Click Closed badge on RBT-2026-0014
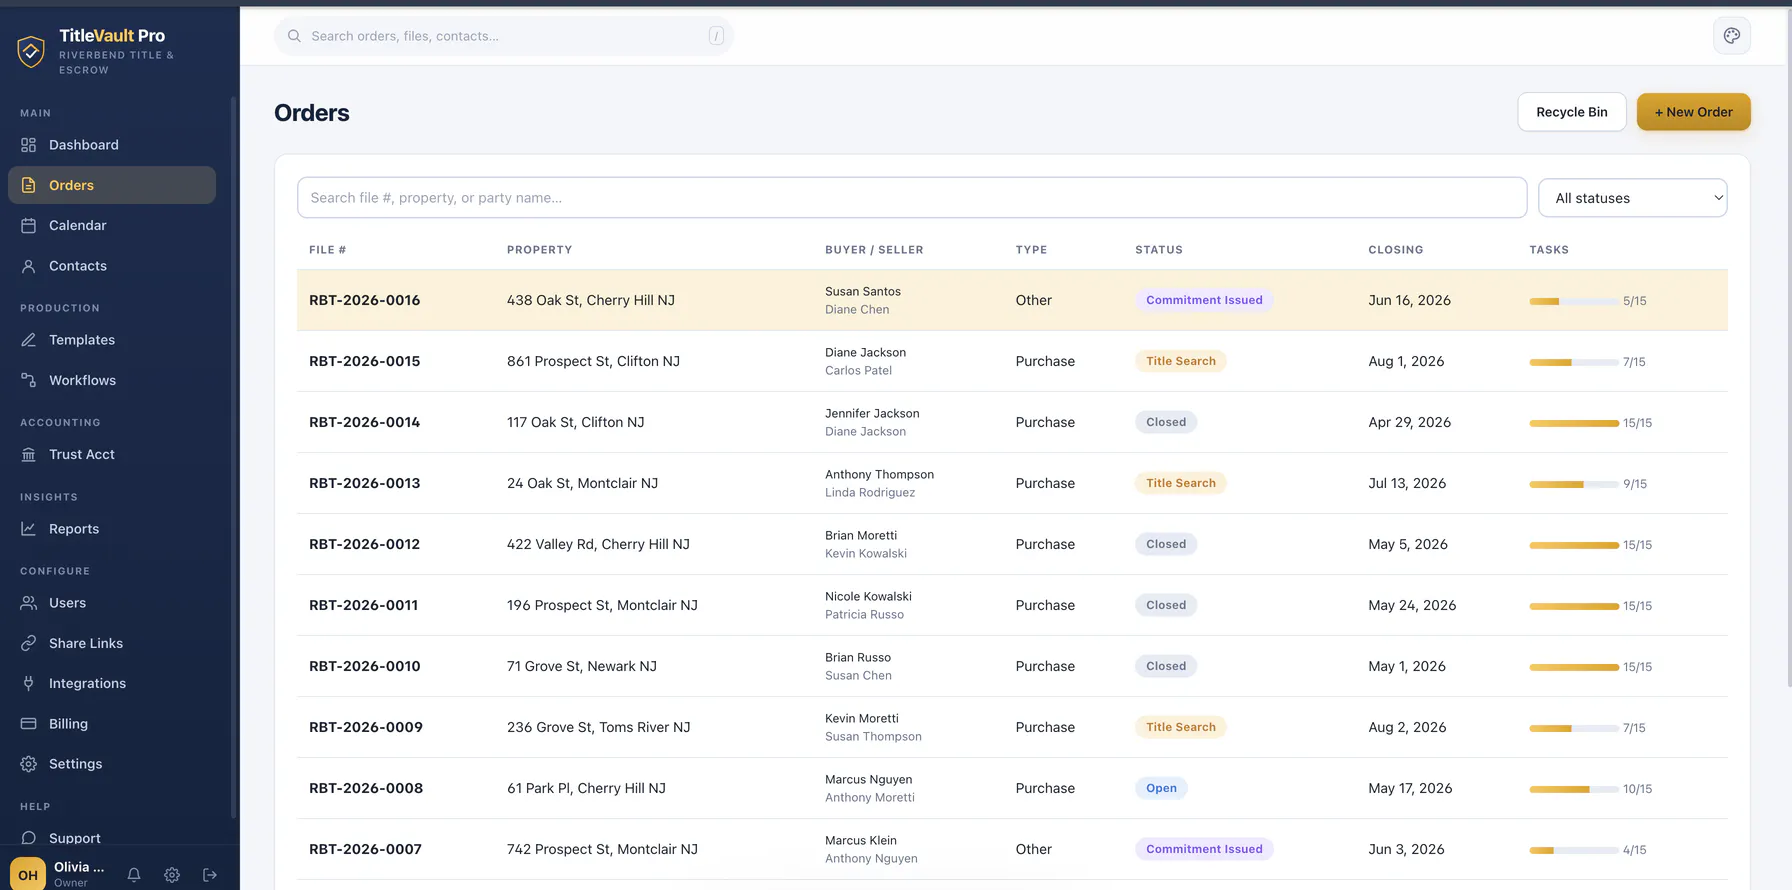Viewport: 1792px width, 890px height. tap(1166, 422)
